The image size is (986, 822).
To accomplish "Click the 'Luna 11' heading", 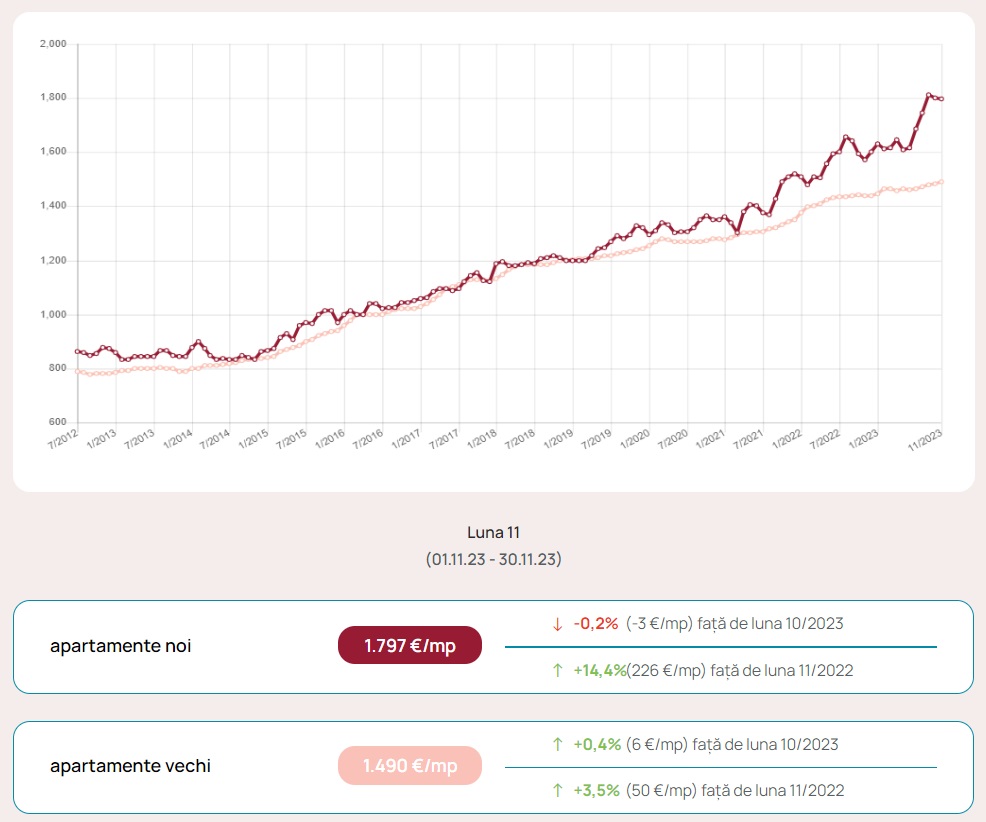I will point(493,532).
